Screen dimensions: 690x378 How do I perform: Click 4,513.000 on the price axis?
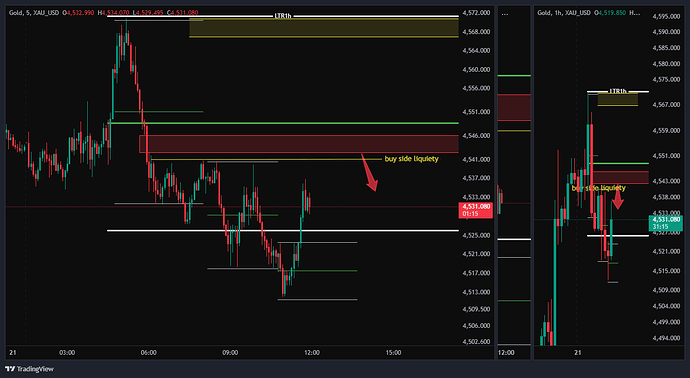[x=476, y=292]
